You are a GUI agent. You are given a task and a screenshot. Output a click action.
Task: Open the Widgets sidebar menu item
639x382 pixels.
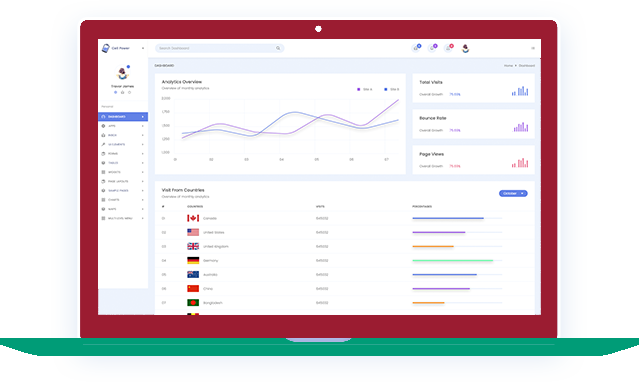tap(123, 172)
